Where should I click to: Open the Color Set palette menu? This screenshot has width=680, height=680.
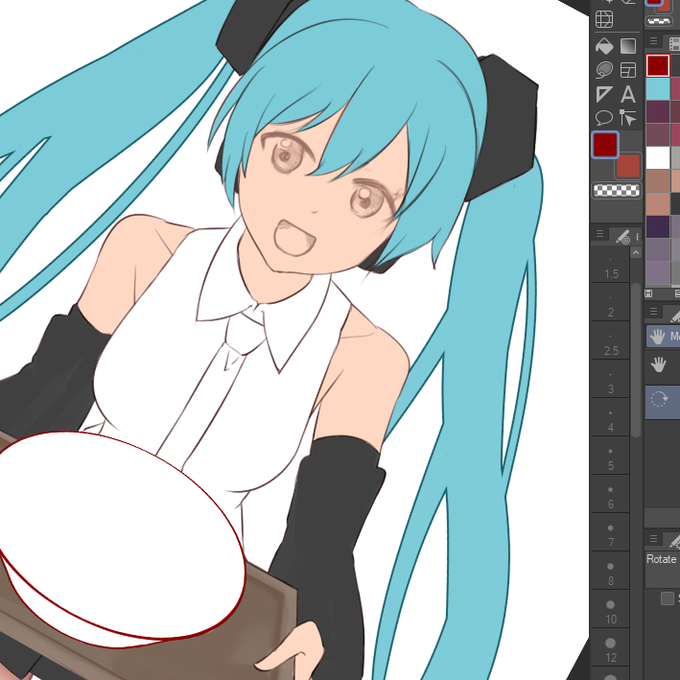coord(654,41)
